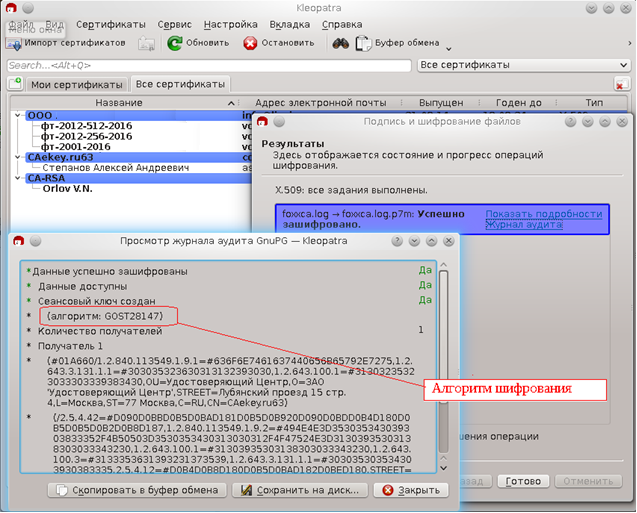This screenshot has width=637, height=513.
Task: Select Степанов Алексей Андреевич certificate
Action: click(116, 168)
